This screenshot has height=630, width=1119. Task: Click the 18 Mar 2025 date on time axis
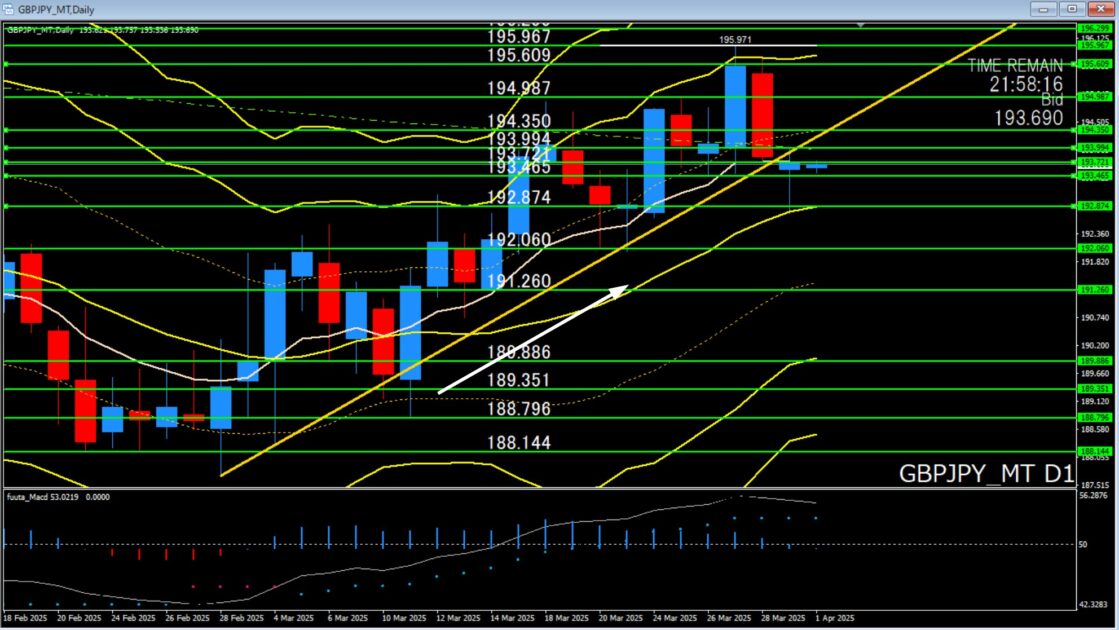pos(564,619)
